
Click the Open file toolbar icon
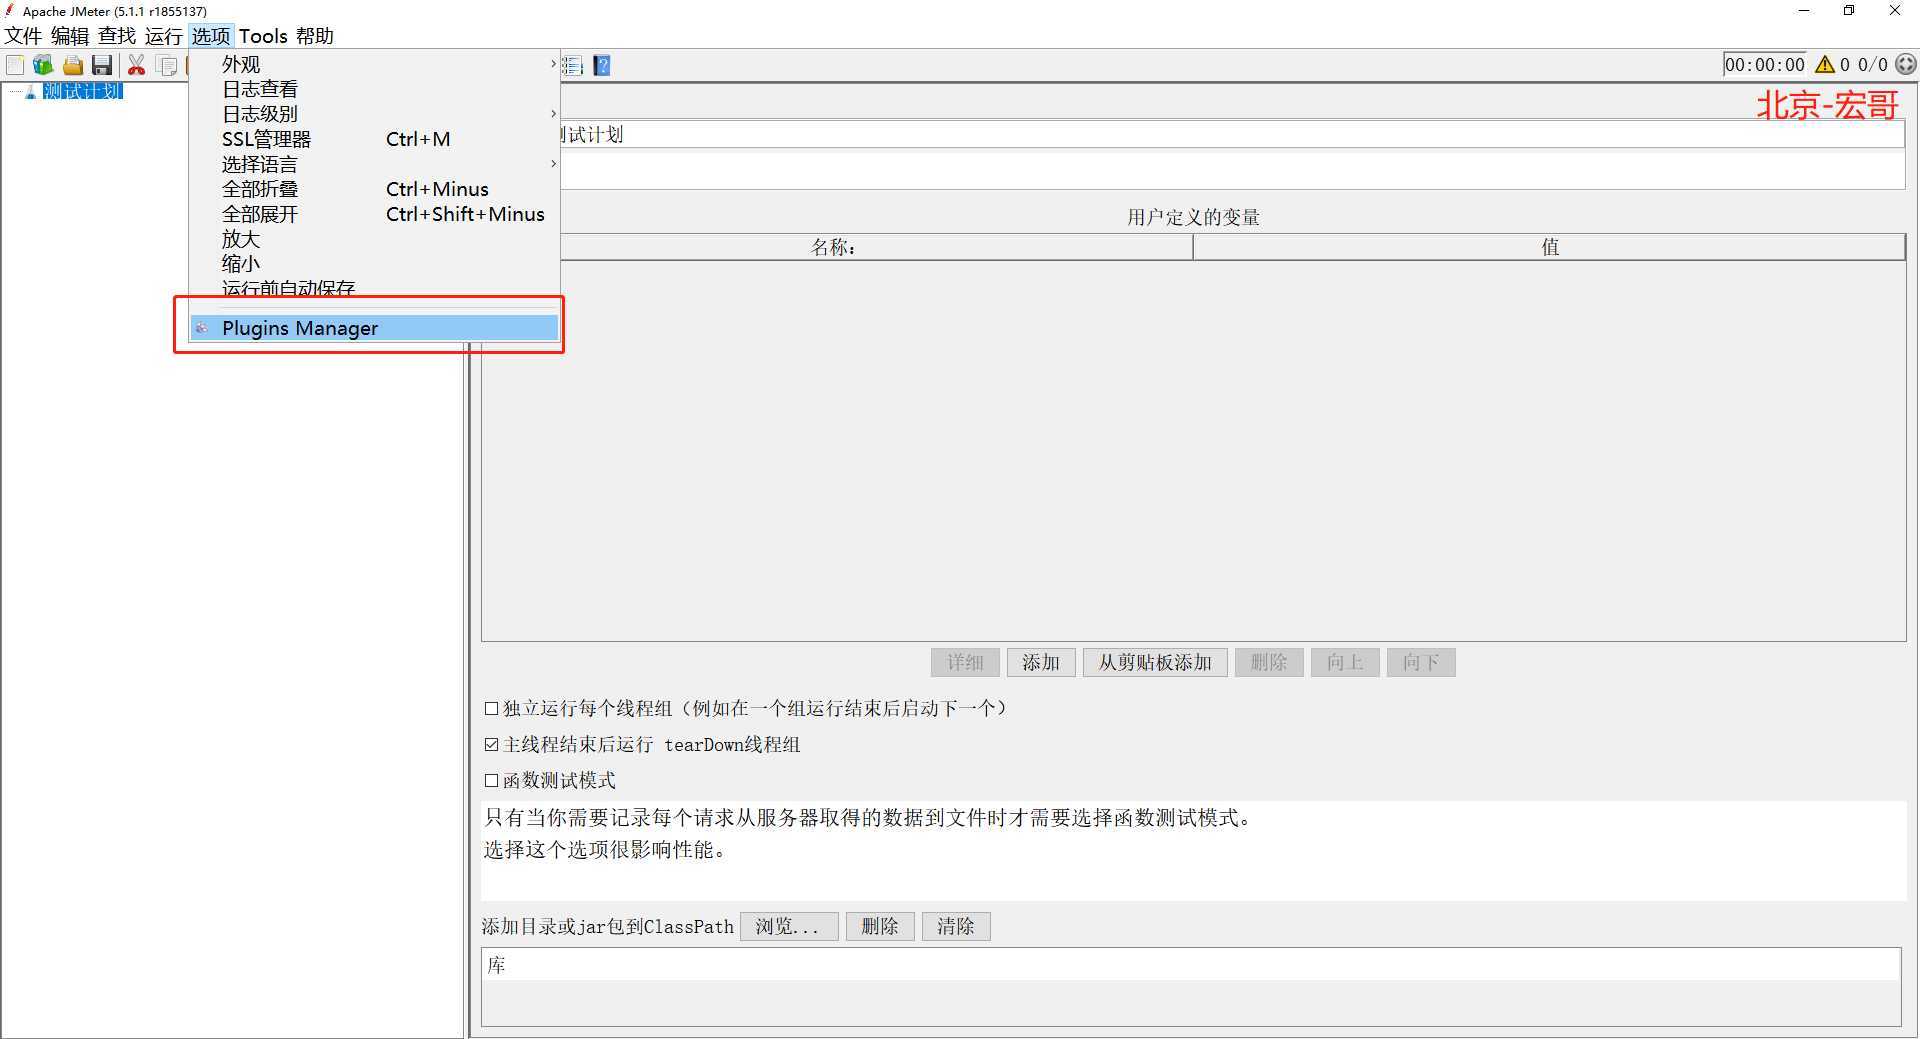coord(73,65)
